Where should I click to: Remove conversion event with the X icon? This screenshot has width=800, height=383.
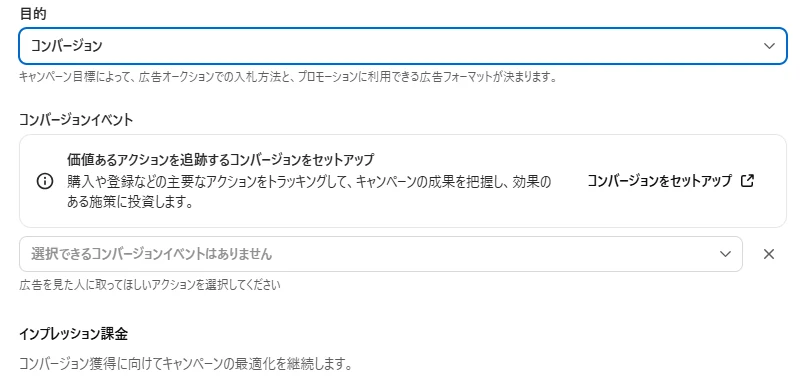click(x=769, y=254)
